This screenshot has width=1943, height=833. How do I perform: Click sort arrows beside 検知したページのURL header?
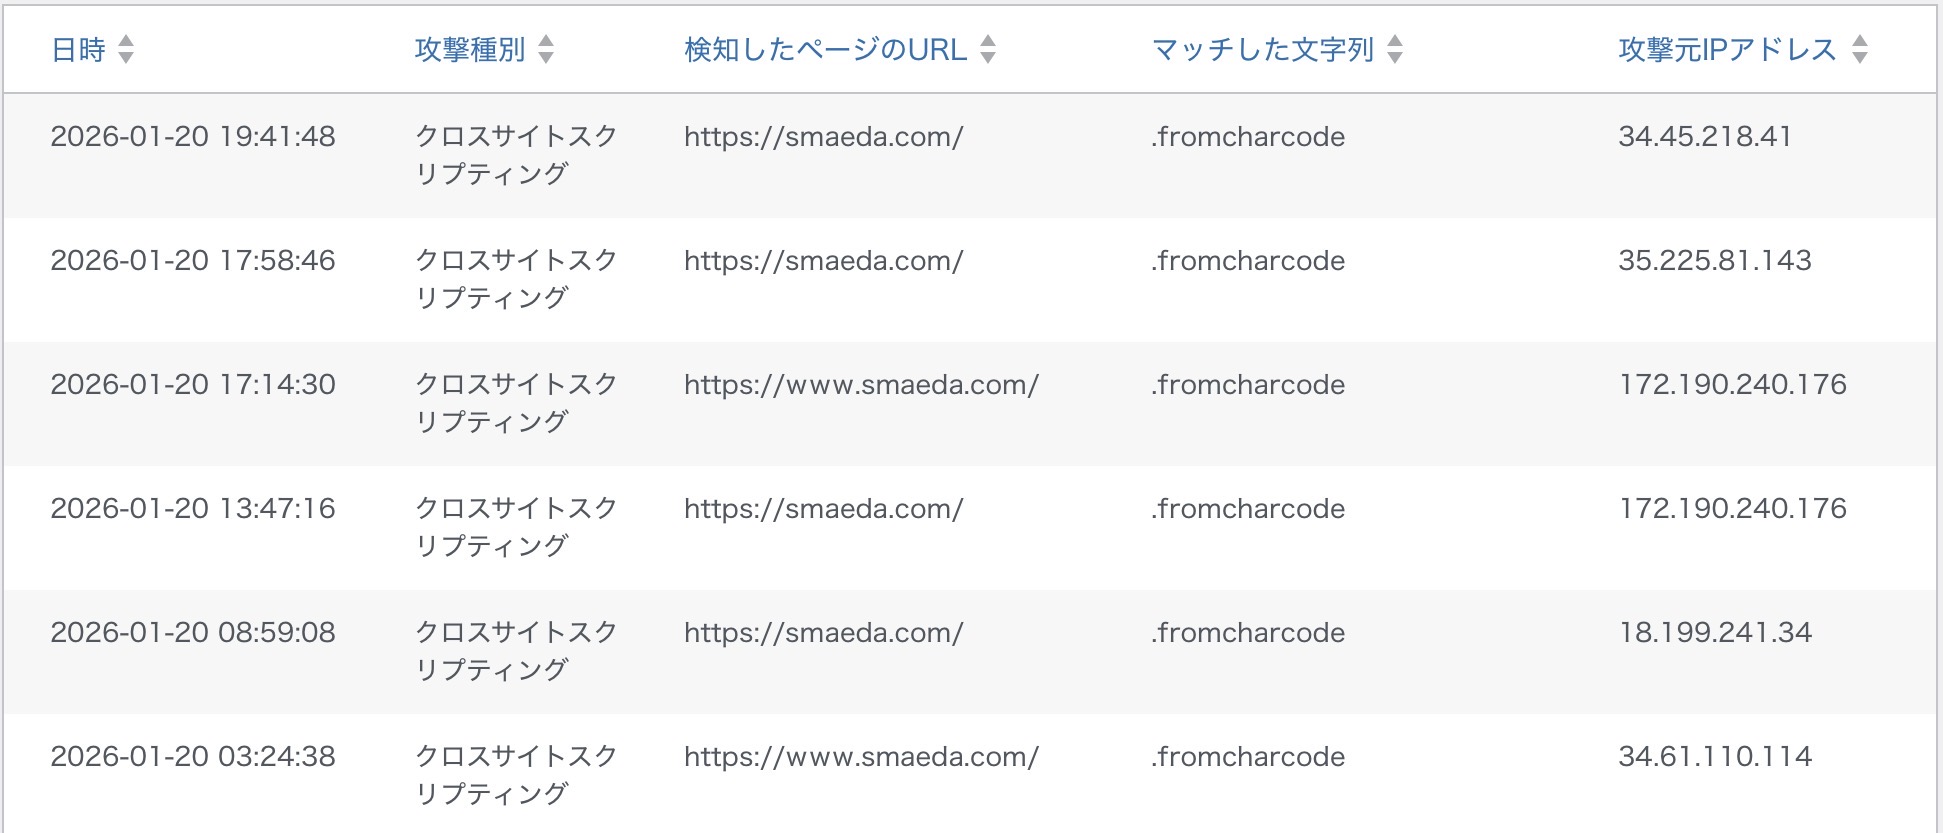988,49
